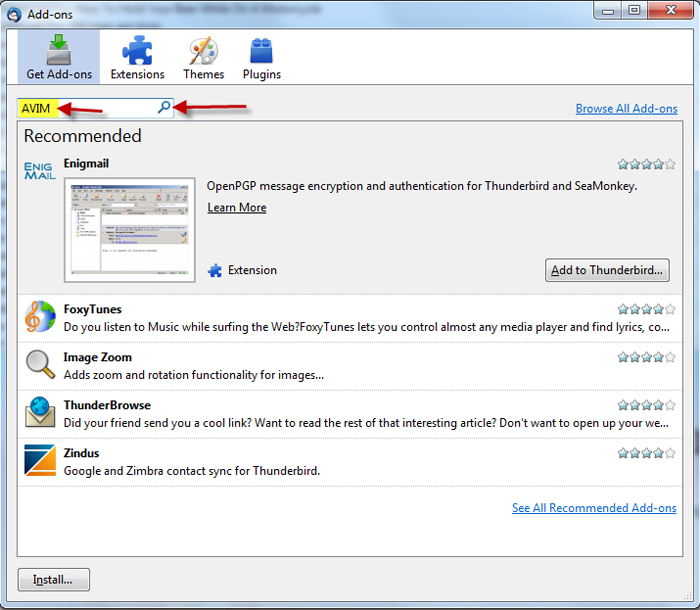Minimize the Add-ons window
This screenshot has width=700, height=610.
[x=608, y=10]
